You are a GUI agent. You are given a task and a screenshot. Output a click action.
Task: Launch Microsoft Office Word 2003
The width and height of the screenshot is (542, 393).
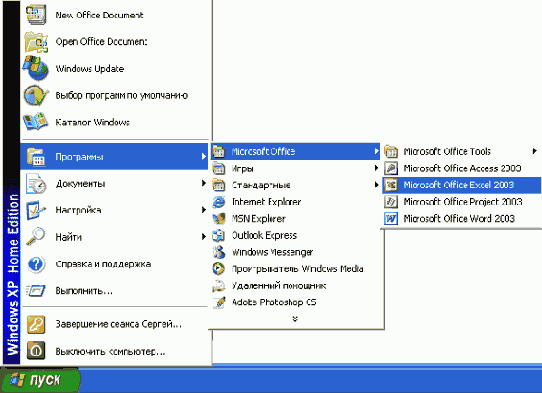click(x=461, y=218)
